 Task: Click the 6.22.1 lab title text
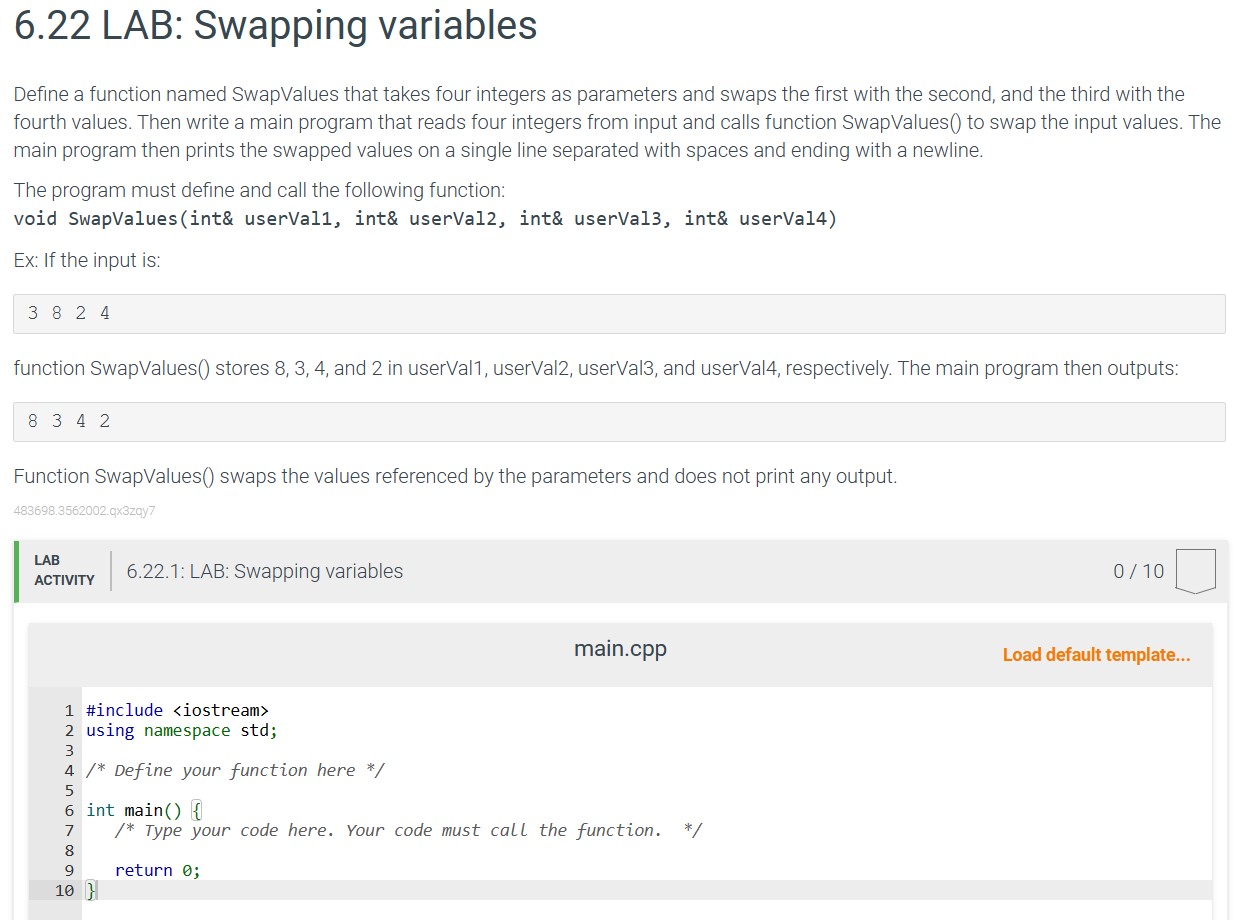264,571
